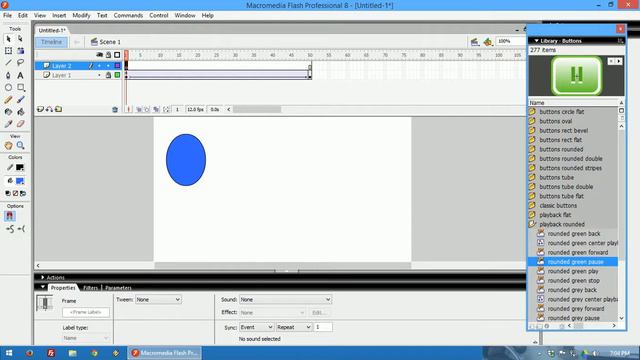Image resolution: width=640 pixels, height=360 pixels.
Task: Click the Straighten option icon
Action: point(21,229)
